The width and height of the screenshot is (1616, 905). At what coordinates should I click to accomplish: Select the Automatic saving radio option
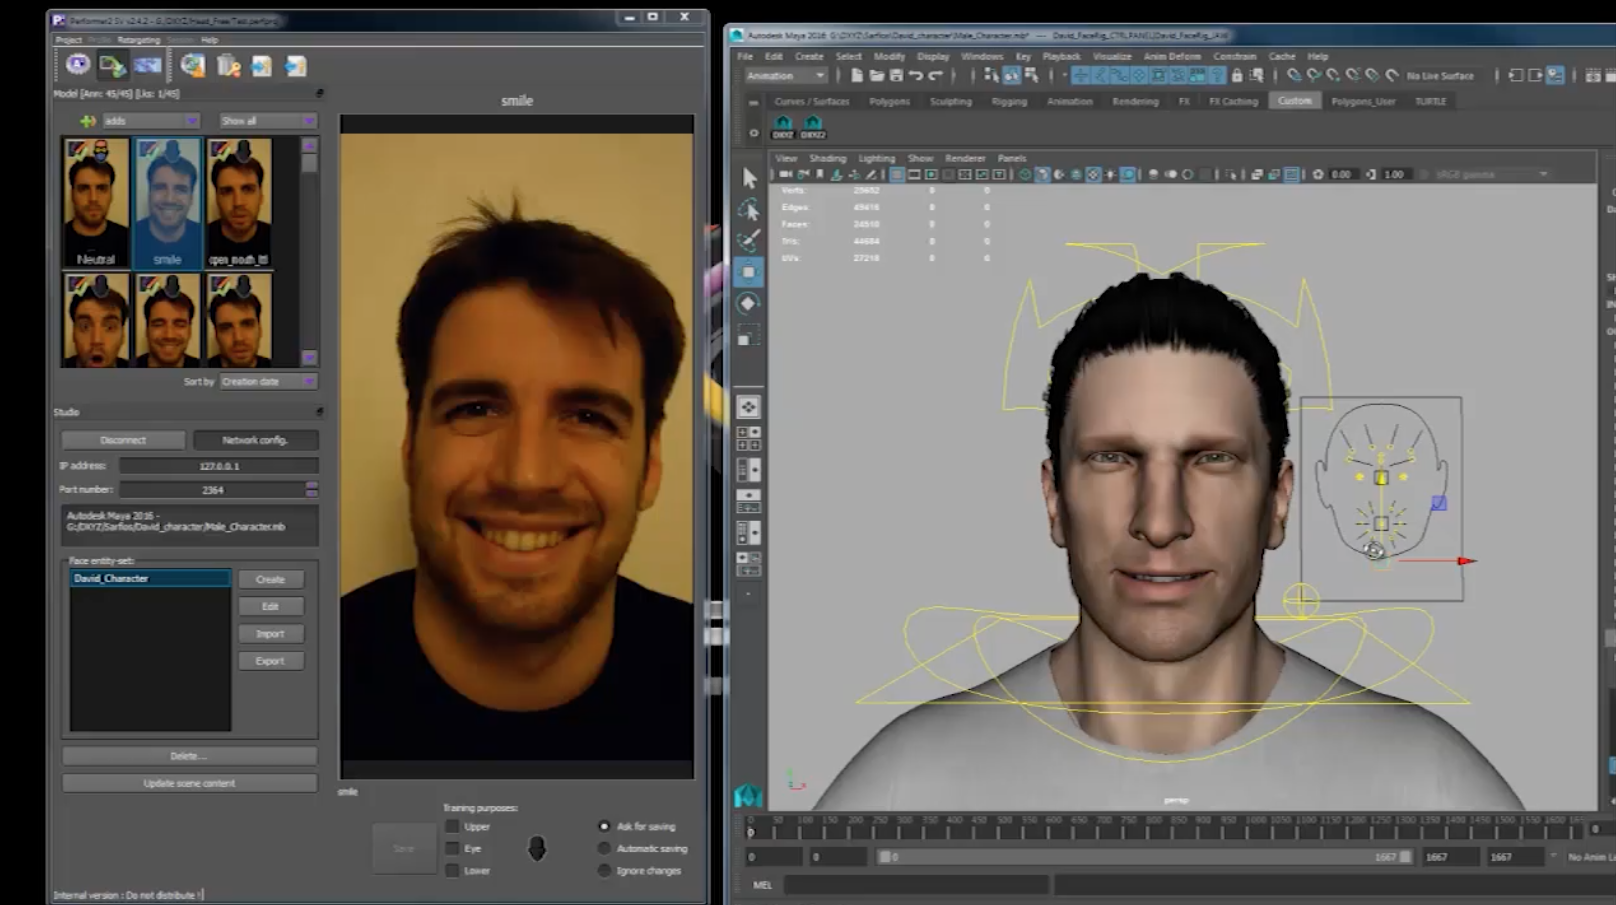[x=604, y=848]
